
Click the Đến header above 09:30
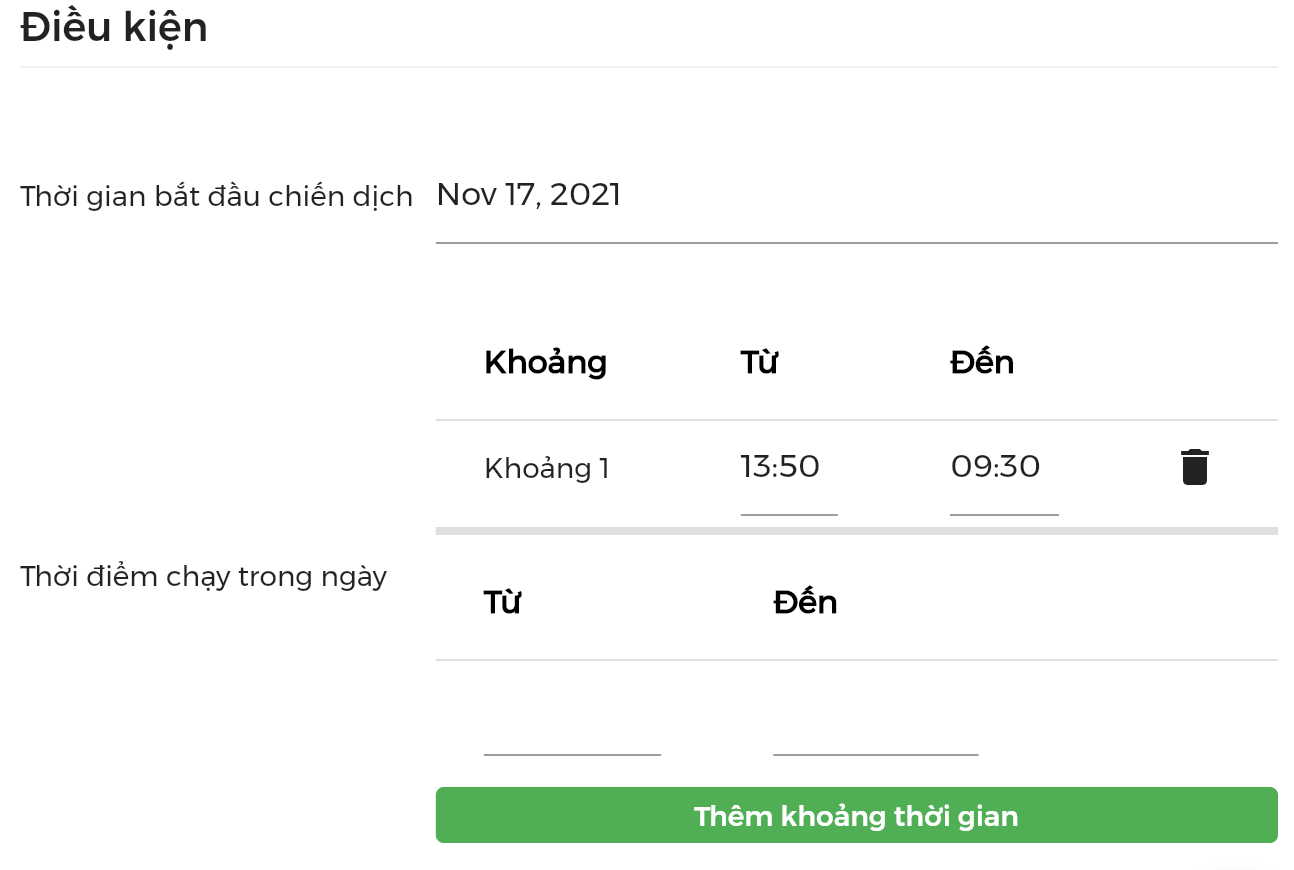982,362
